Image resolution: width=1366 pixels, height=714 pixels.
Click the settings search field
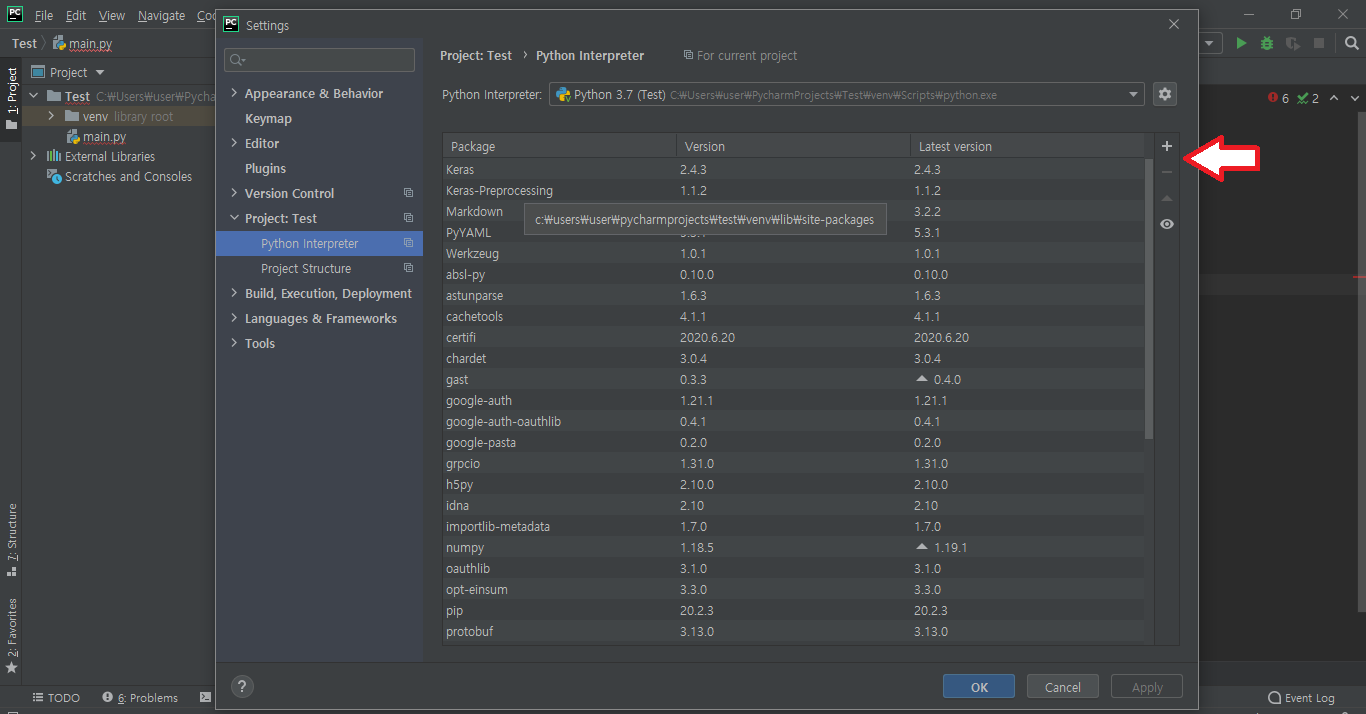pyautogui.click(x=319, y=60)
